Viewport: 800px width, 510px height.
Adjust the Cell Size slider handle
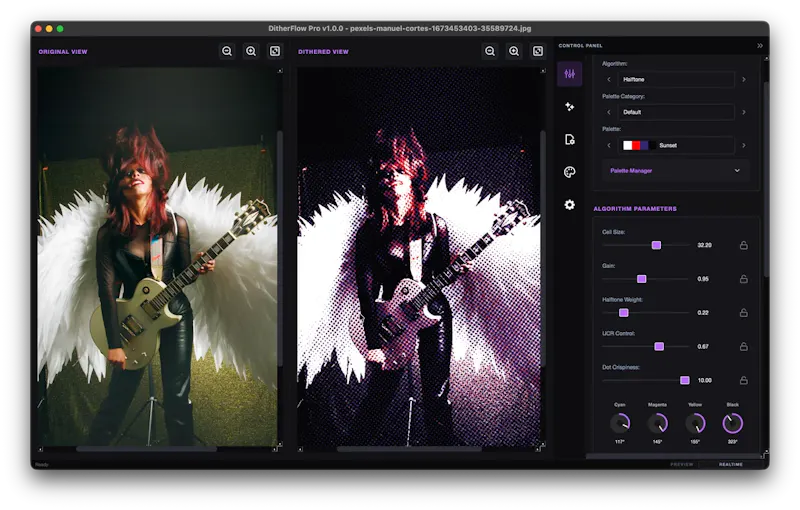[x=657, y=245]
